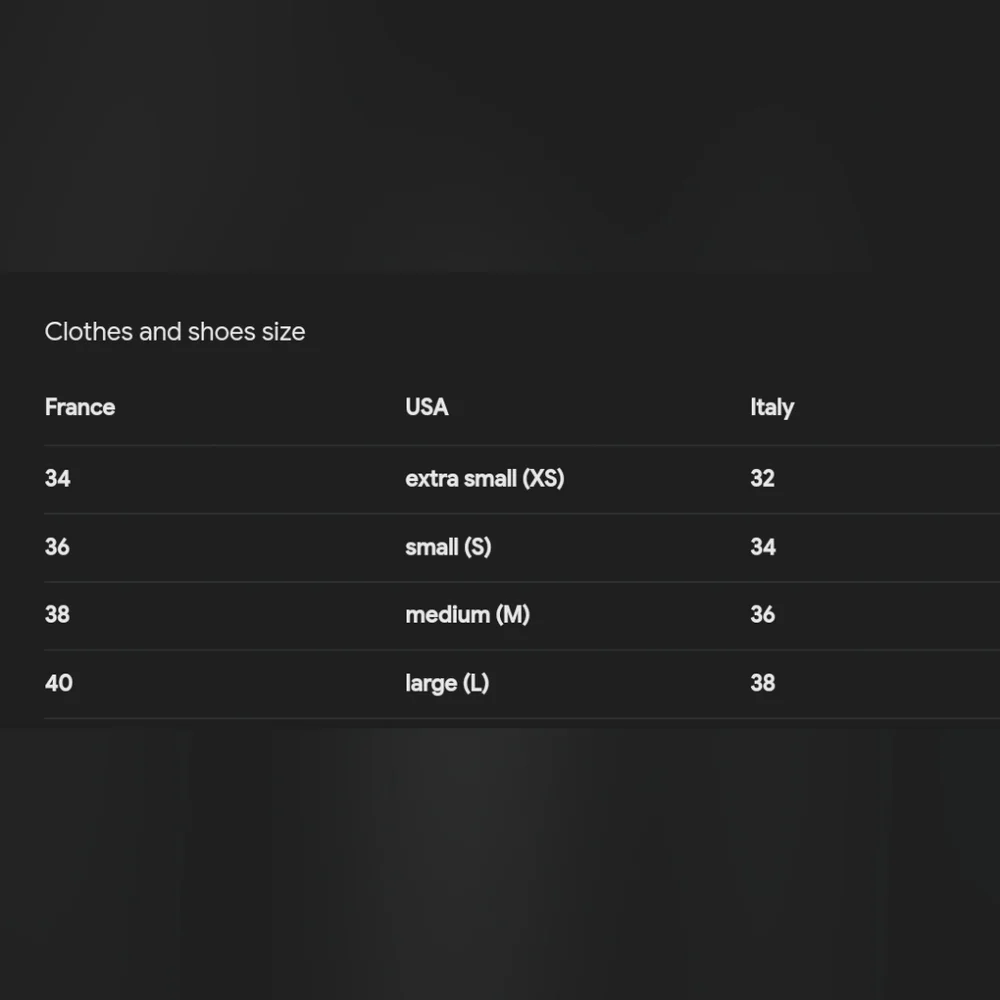
Task: Select the France column header
Action: point(80,407)
